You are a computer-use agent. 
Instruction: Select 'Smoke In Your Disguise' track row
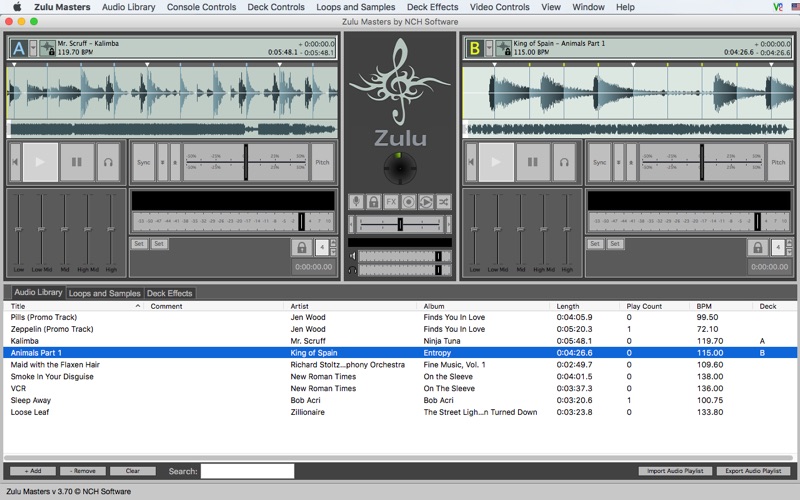click(400, 377)
